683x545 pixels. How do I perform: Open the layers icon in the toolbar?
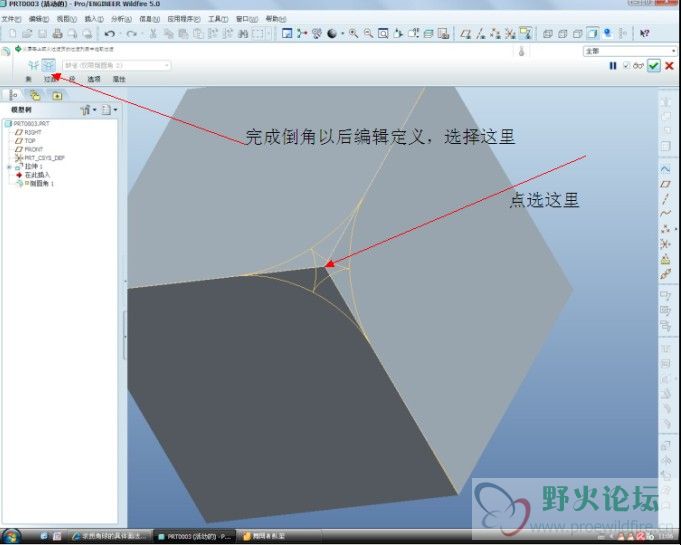428,34
